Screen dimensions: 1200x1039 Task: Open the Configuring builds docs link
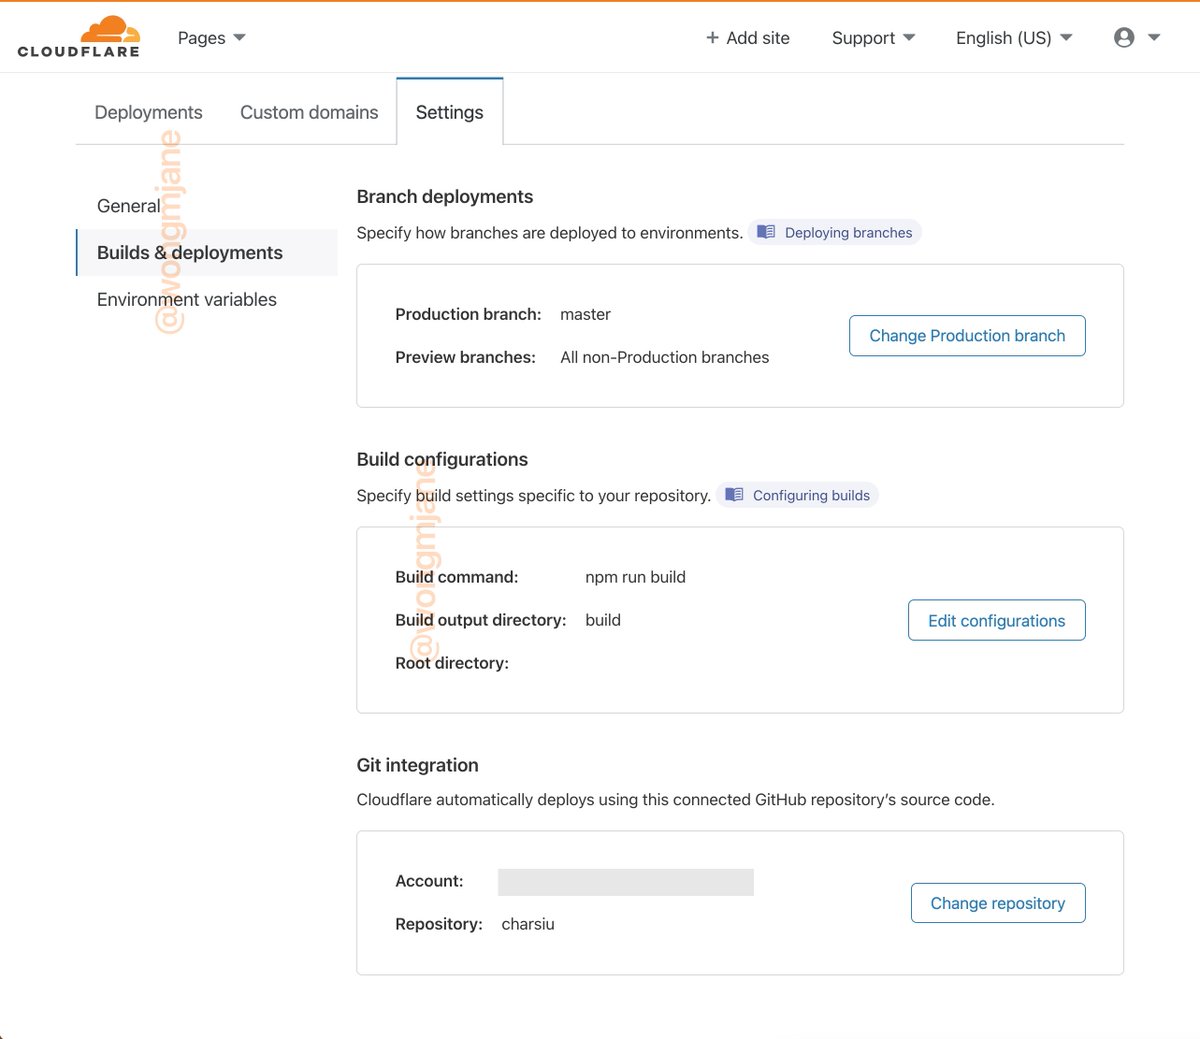pyautogui.click(x=798, y=495)
